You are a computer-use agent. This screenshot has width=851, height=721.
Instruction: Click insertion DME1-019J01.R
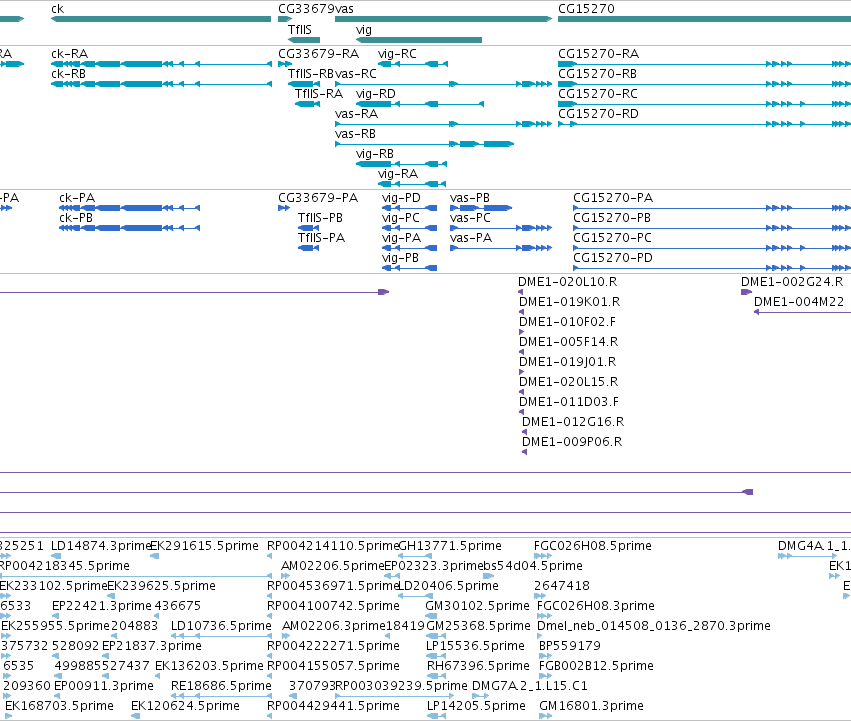[522, 372]
